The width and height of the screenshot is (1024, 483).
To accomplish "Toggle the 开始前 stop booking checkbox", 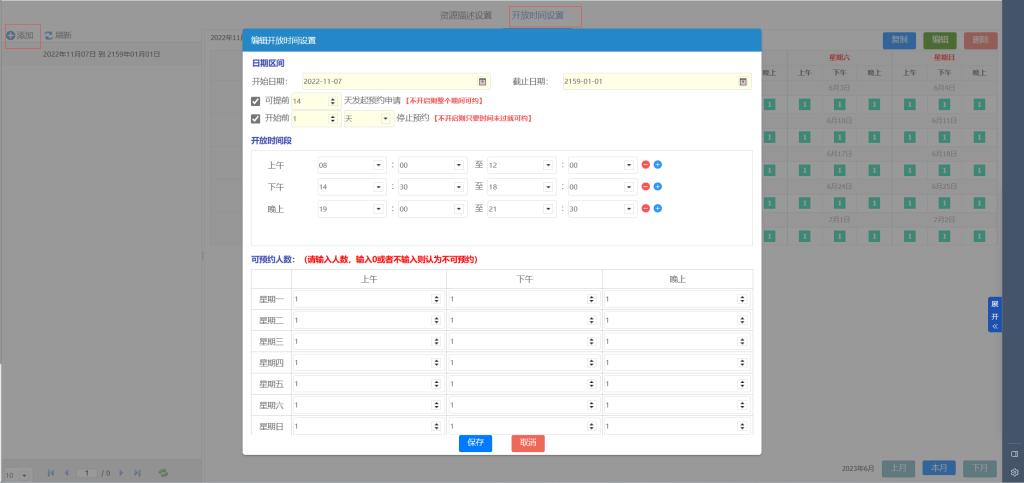I will [256, 118].
